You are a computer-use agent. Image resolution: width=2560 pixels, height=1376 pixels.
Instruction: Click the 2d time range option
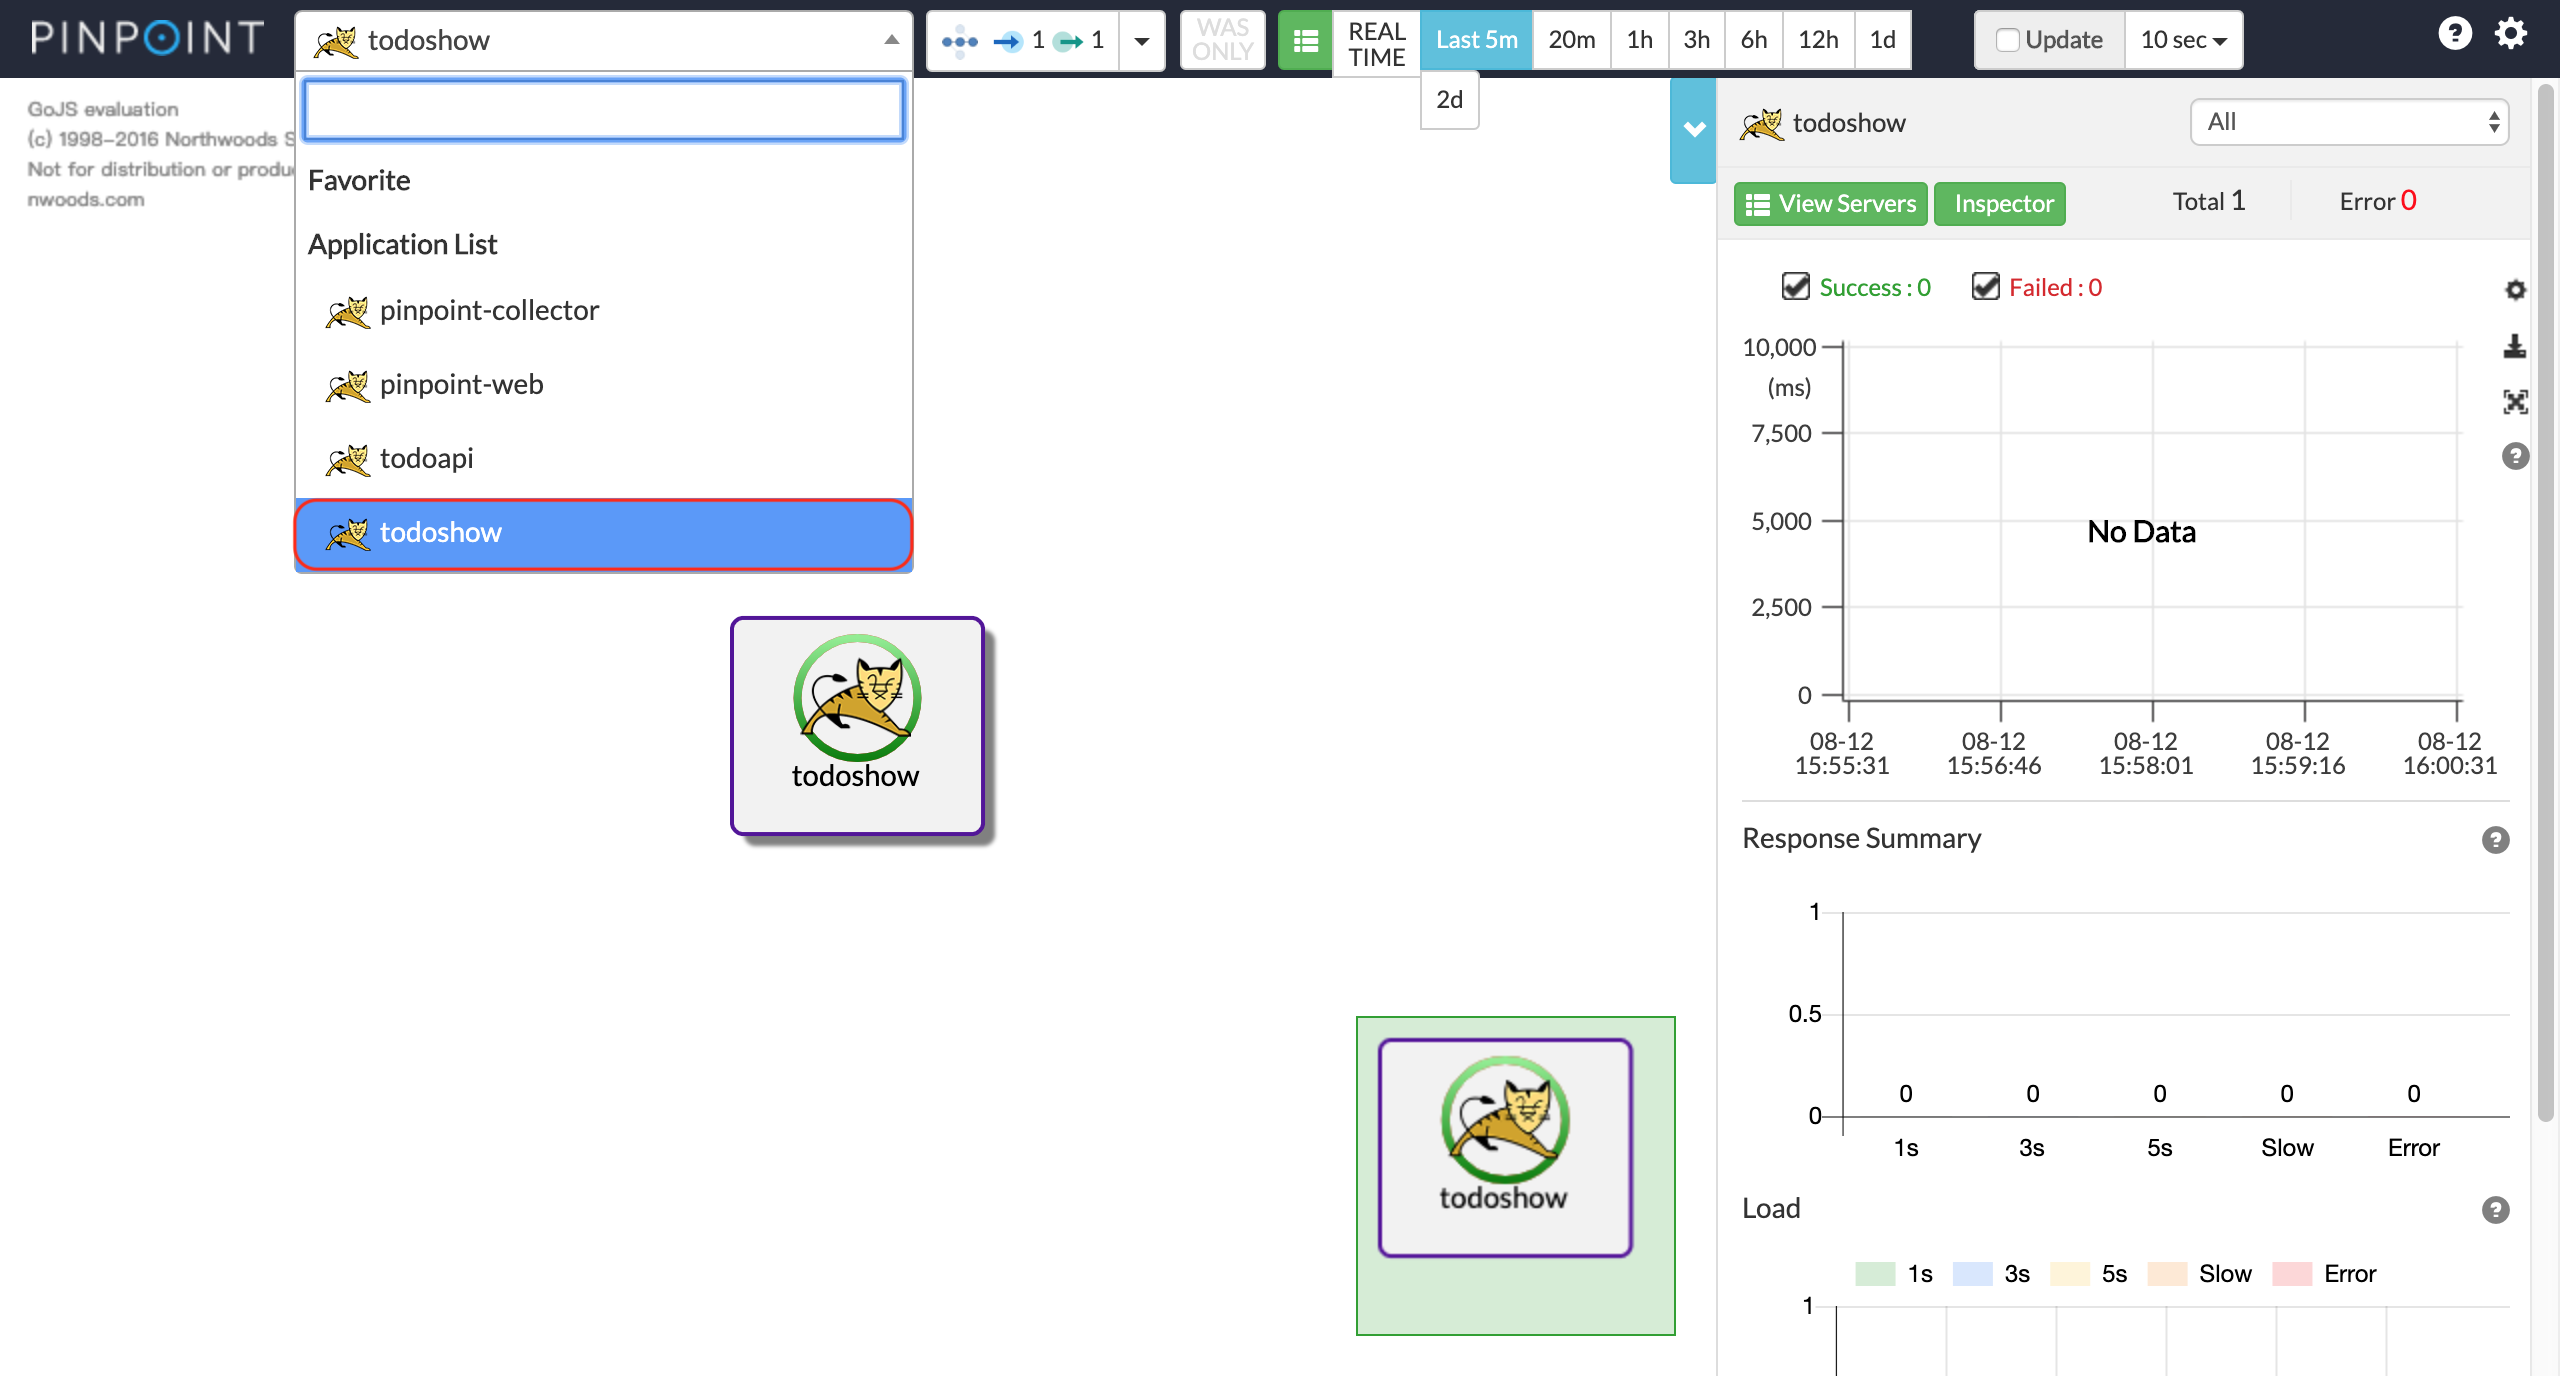coord(1449,98)
